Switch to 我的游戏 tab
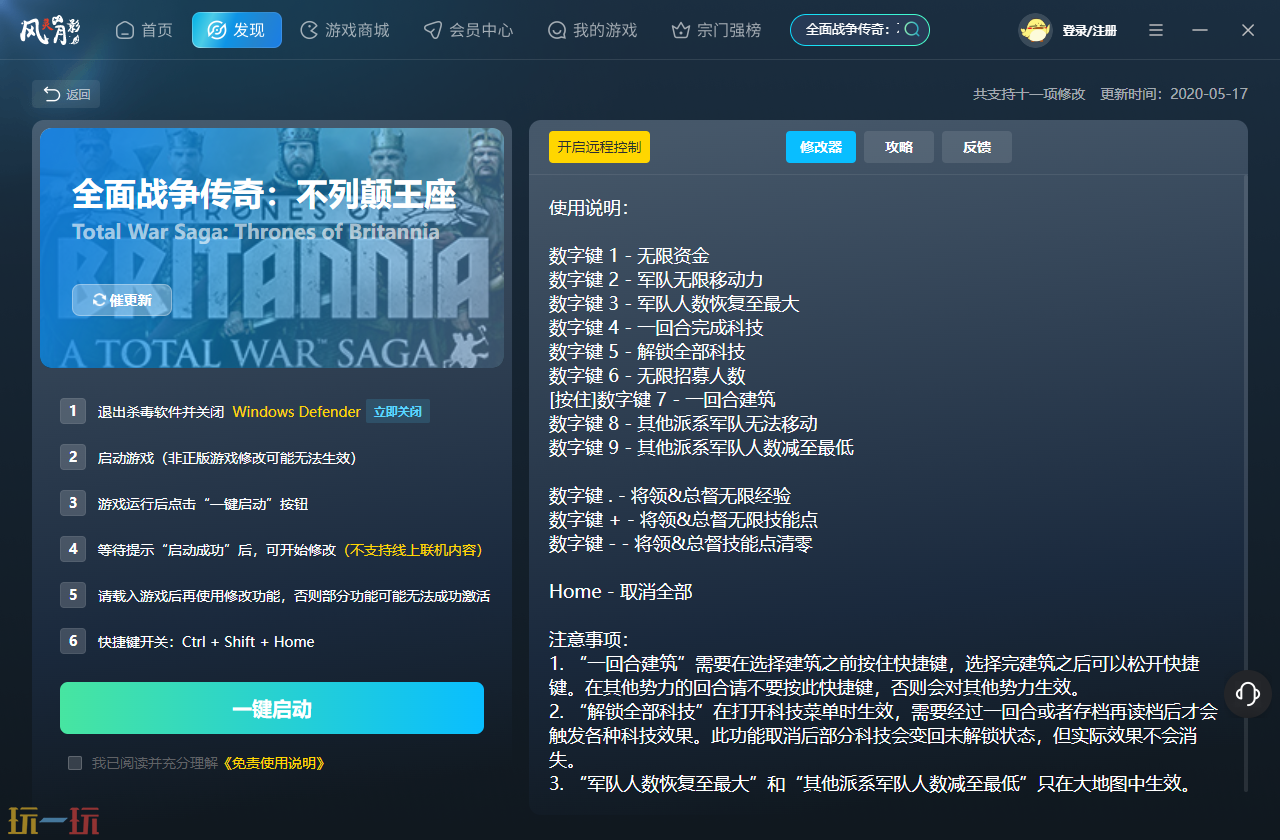 click(592, 30)
